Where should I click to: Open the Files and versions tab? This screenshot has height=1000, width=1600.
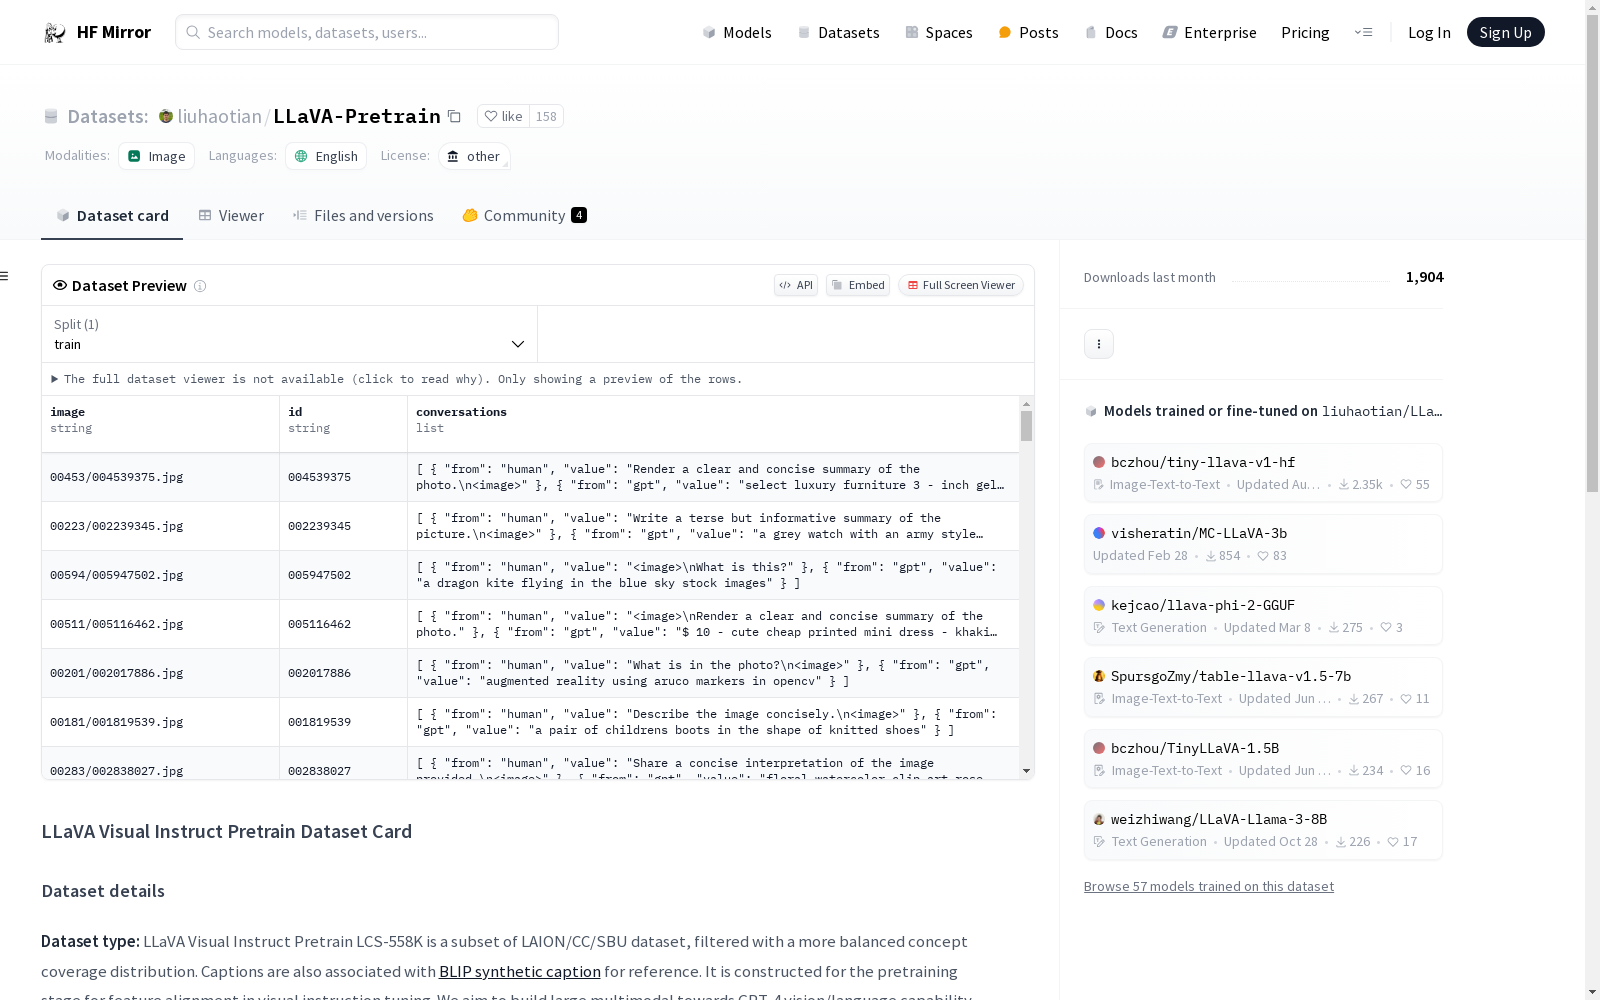tap(363, 216)
